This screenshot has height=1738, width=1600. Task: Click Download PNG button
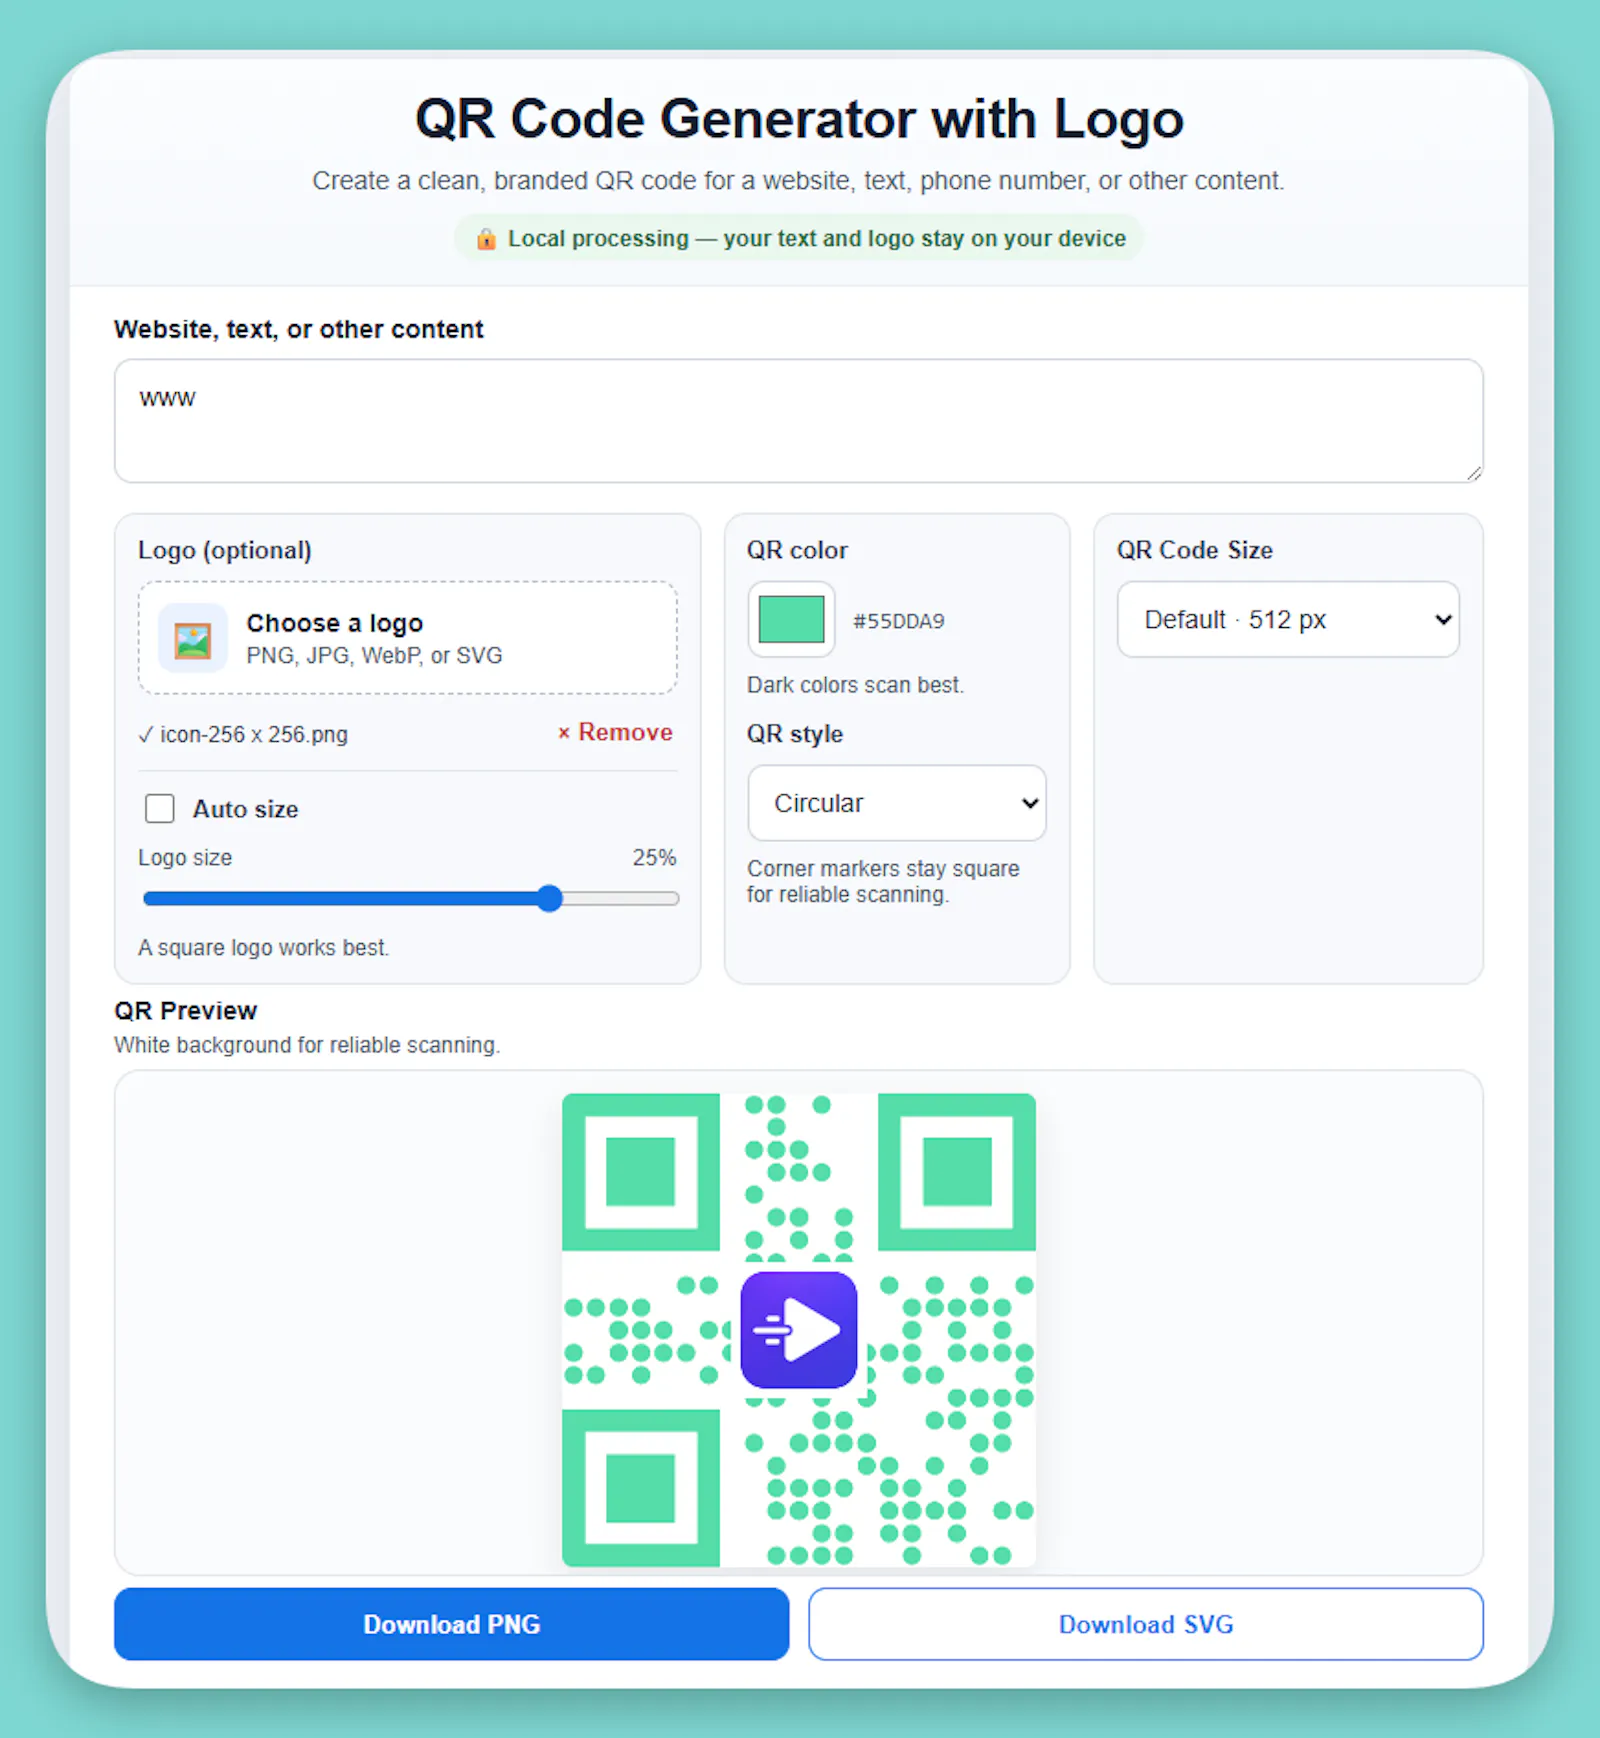[451, 1624]
